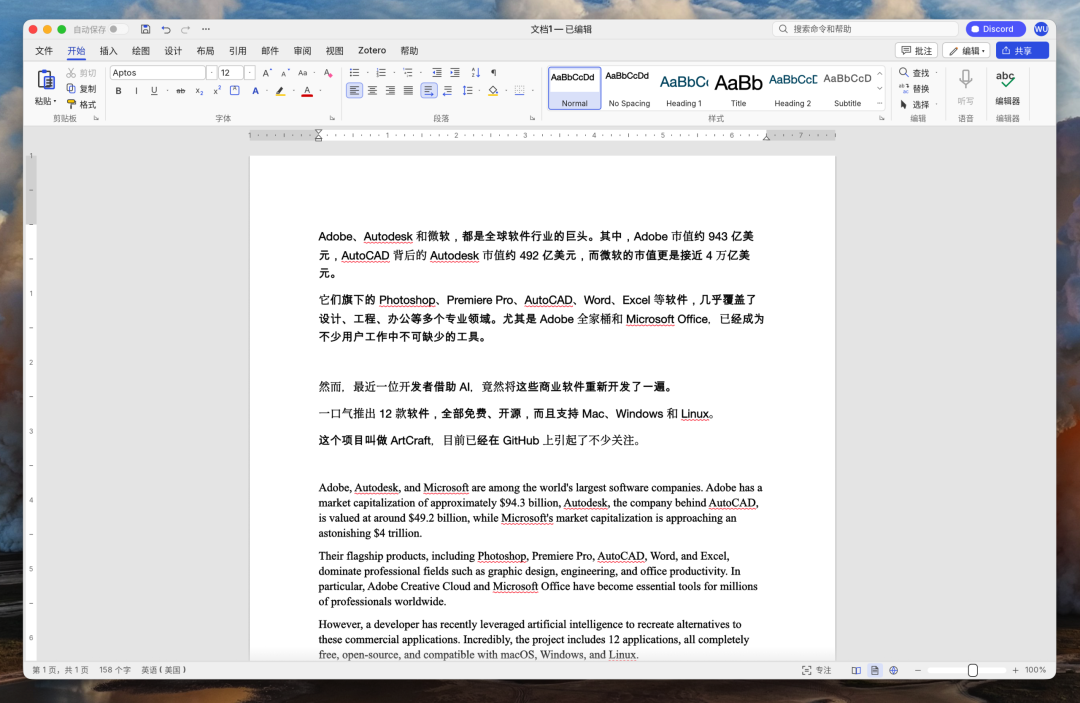Screen dimensions: 1080x703
Task: Apply subscript formatting
Action: pyautogui.click(x=199, y=91)
